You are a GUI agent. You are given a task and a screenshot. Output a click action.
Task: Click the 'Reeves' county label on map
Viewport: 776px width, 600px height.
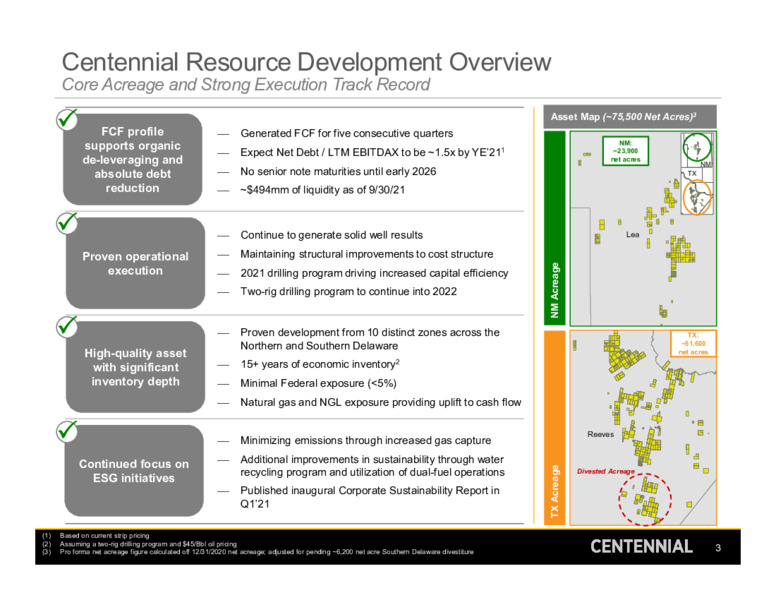click(600, 434)
